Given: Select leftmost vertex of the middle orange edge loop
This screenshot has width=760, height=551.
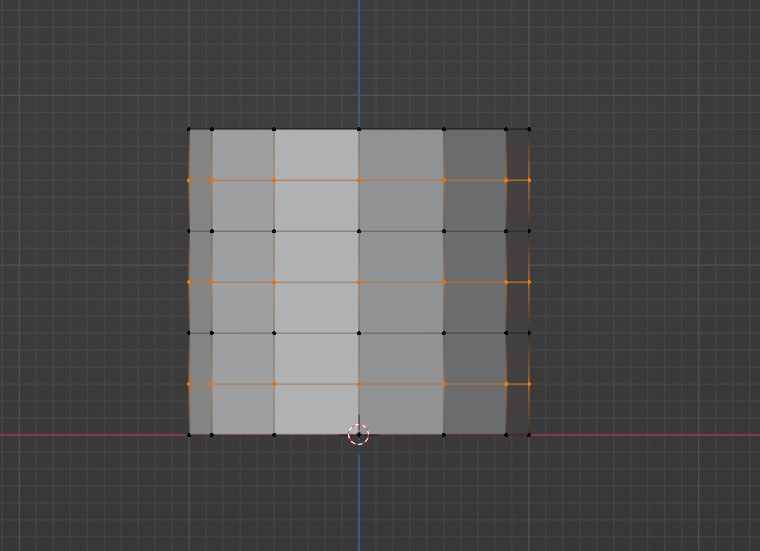Looking at the screenshot, I should pyautogui.click(x=189, y=282).
